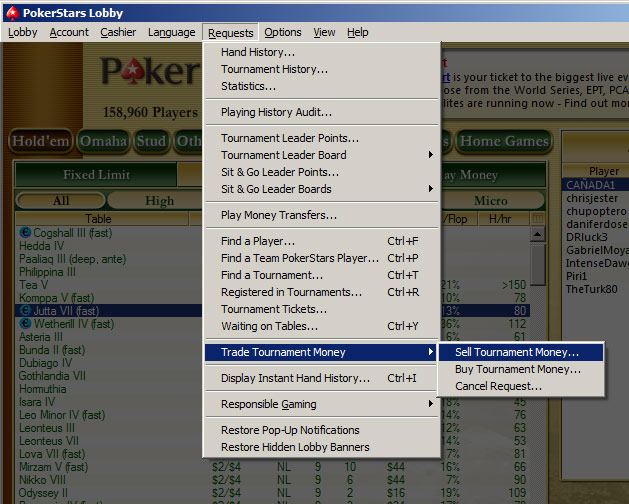629x504 pixels.
Task: Expand the Trade Tournament Money submenu arrow
Action: pos(430,352)
